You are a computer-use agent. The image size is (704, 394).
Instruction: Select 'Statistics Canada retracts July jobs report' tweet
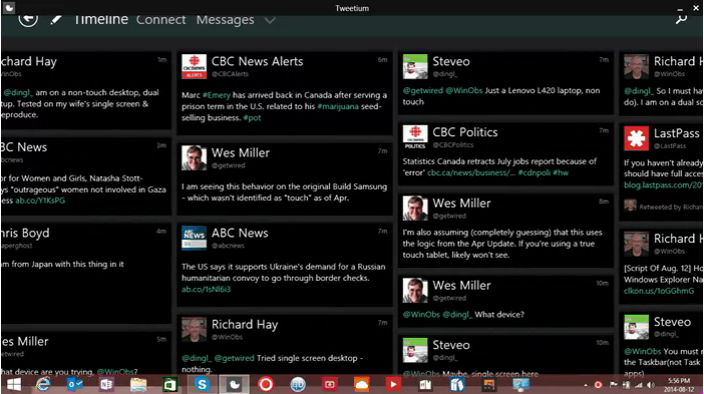click(x=499, y=167)
